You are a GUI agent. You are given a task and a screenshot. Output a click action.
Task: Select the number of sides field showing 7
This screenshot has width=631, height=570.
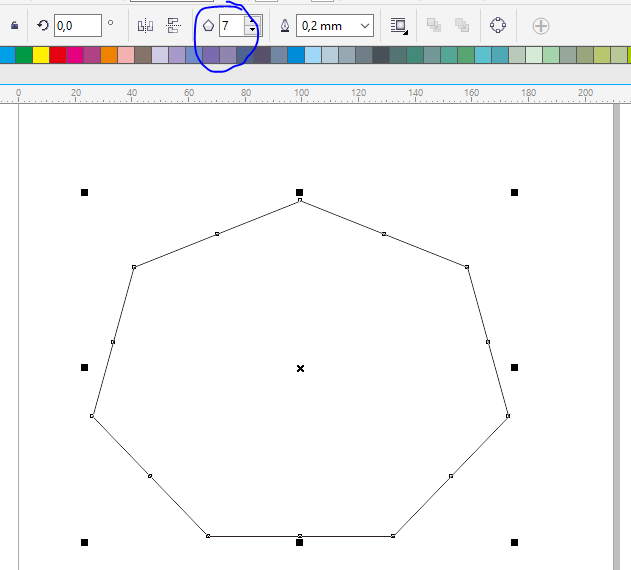[x=231, y=26]
